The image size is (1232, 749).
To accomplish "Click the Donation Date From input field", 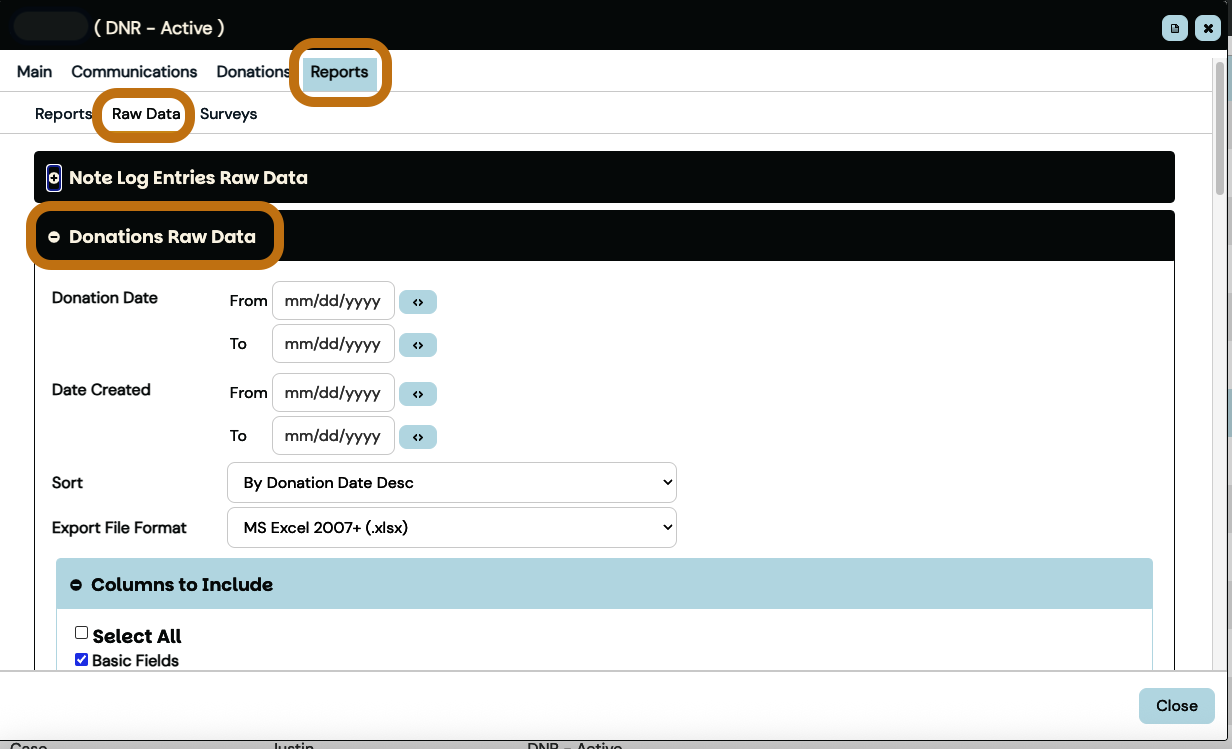I will tap(333, 302).
